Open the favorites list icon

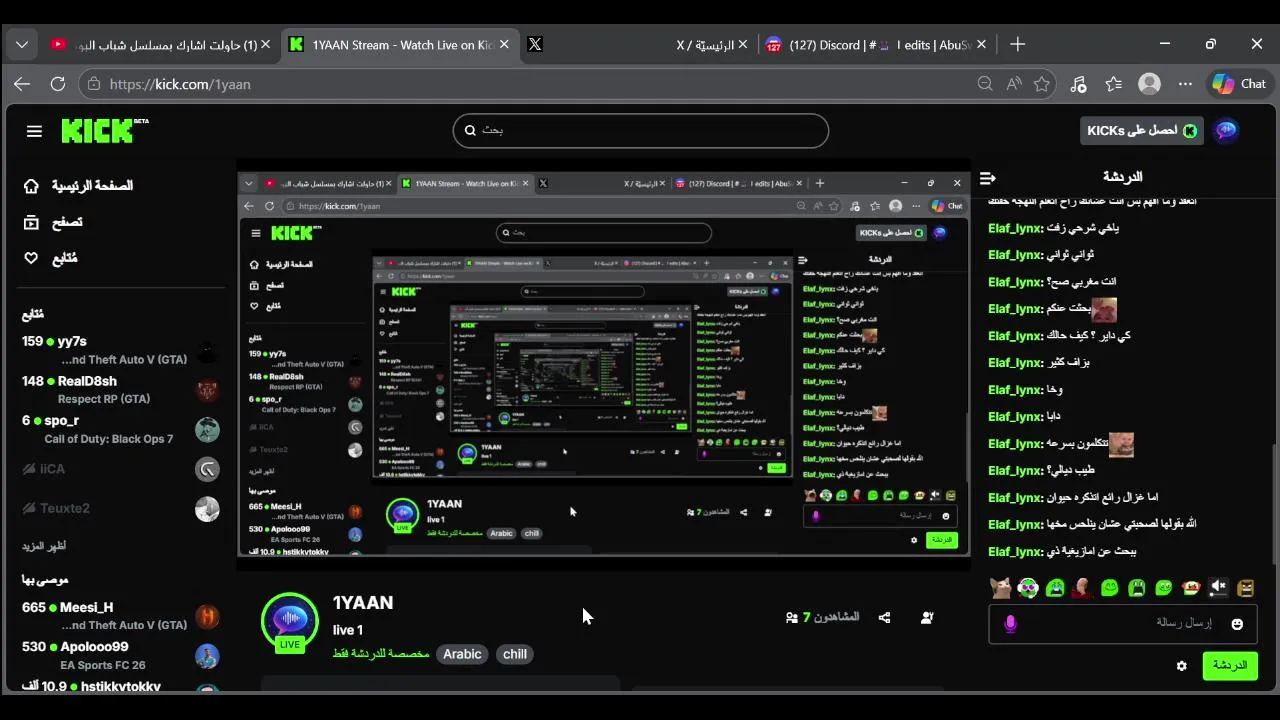click(1114, 84)
